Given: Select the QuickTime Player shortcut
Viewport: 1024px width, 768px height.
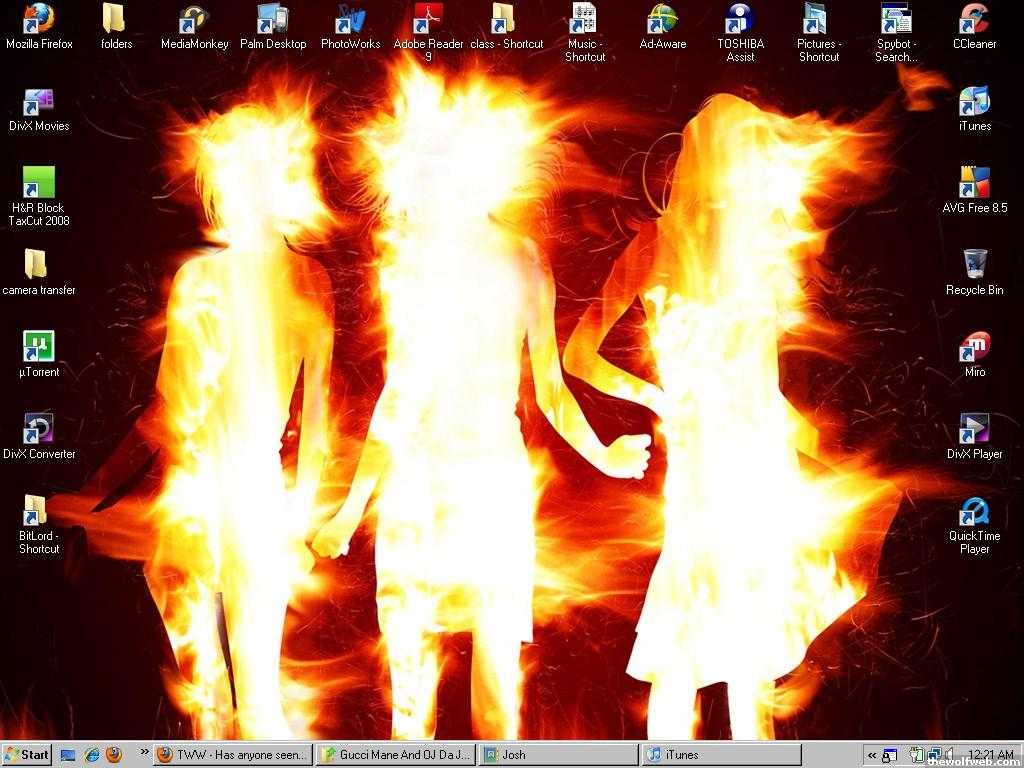Looking at the screenshot, I should pyautogui.click(x=974, y=511).
